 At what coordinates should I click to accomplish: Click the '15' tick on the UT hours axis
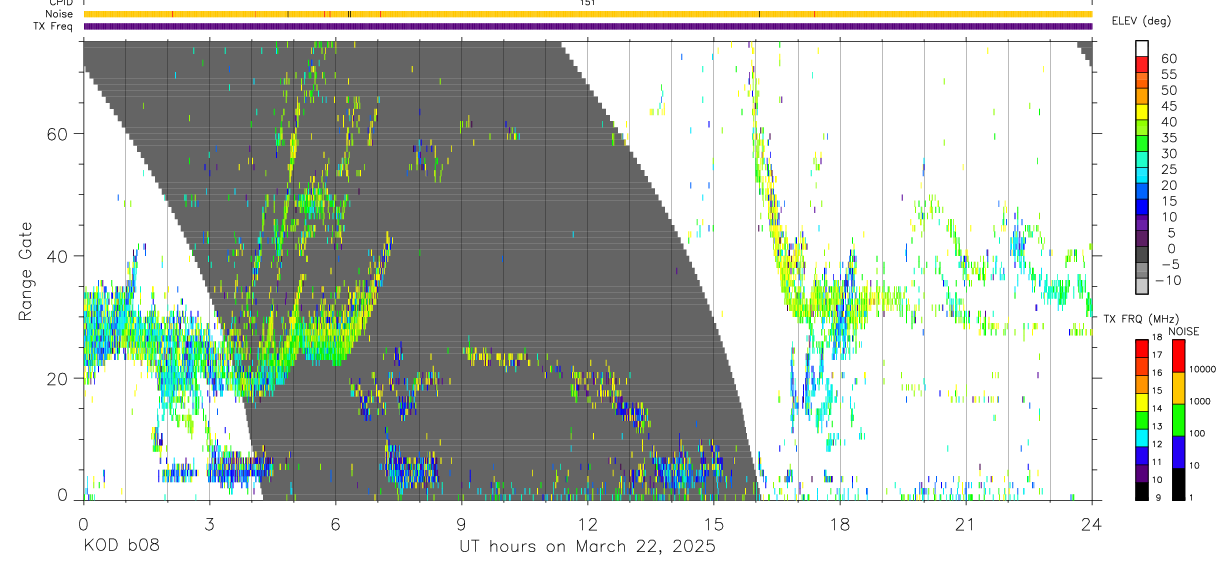pos(713,524)
